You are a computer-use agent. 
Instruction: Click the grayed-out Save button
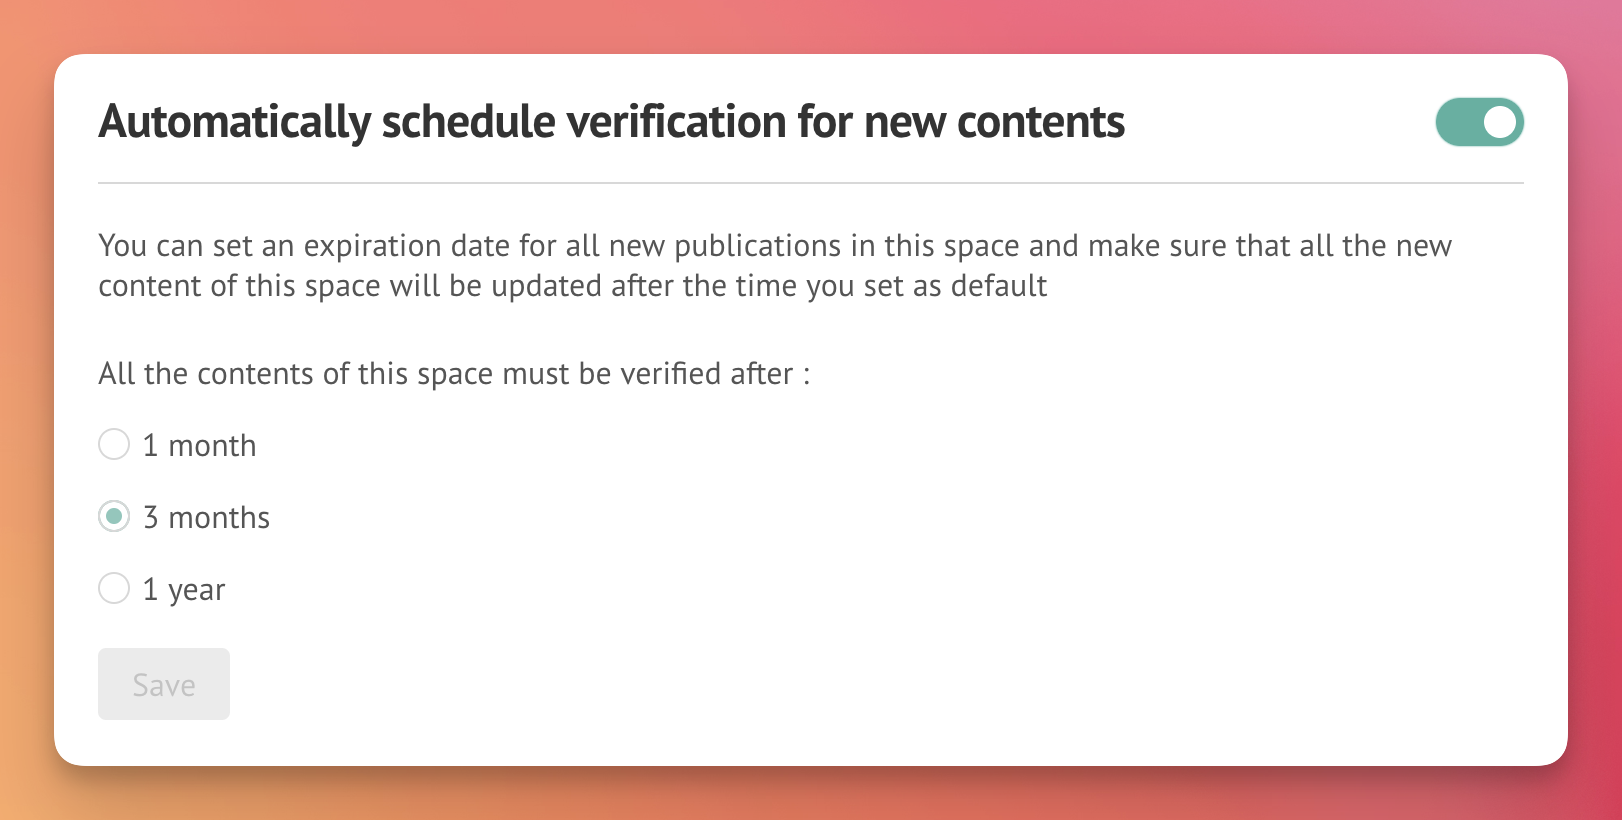164,684
